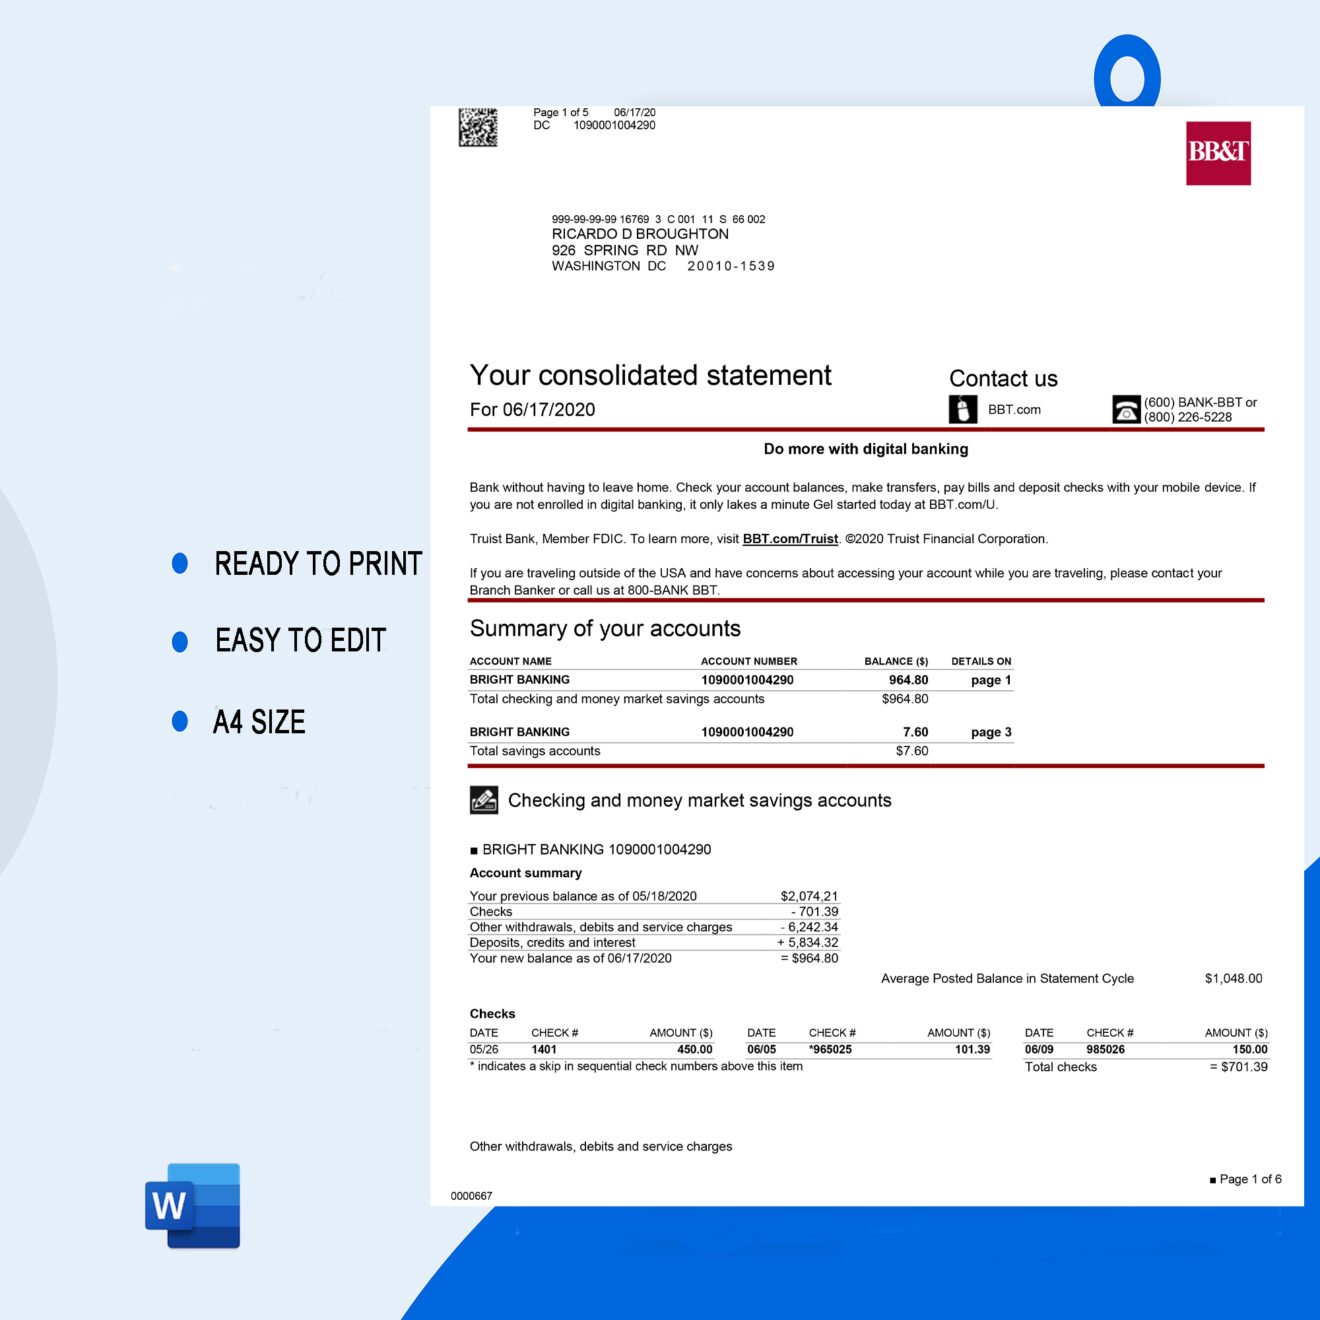Click the BB&T red logo

[1218, 153]
